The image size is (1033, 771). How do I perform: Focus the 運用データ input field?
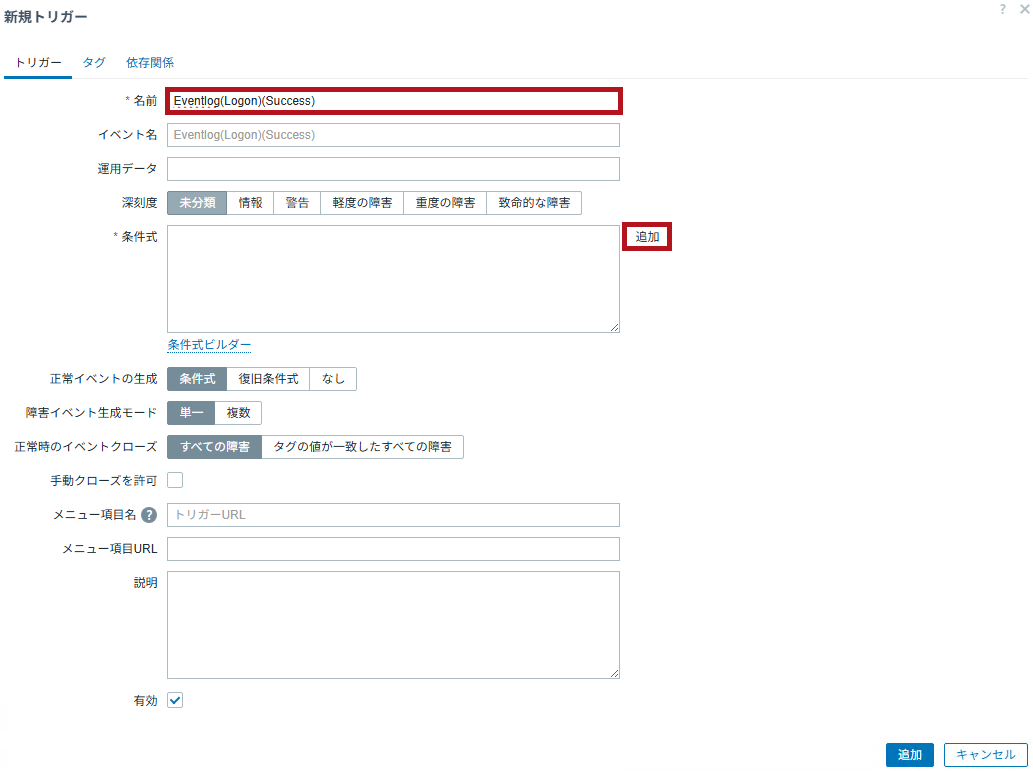coord(393,169)
